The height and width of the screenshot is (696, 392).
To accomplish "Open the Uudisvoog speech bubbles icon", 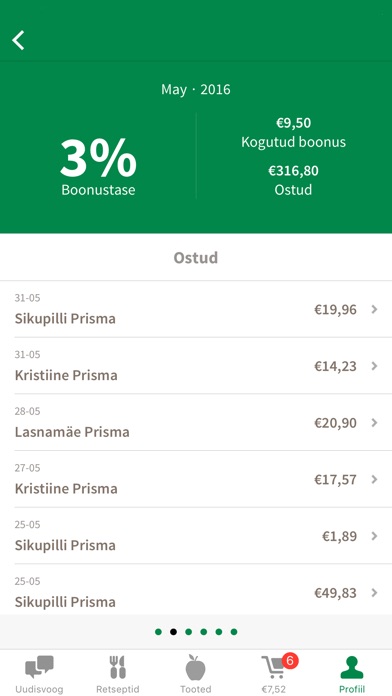I will (x=39, y=667).
